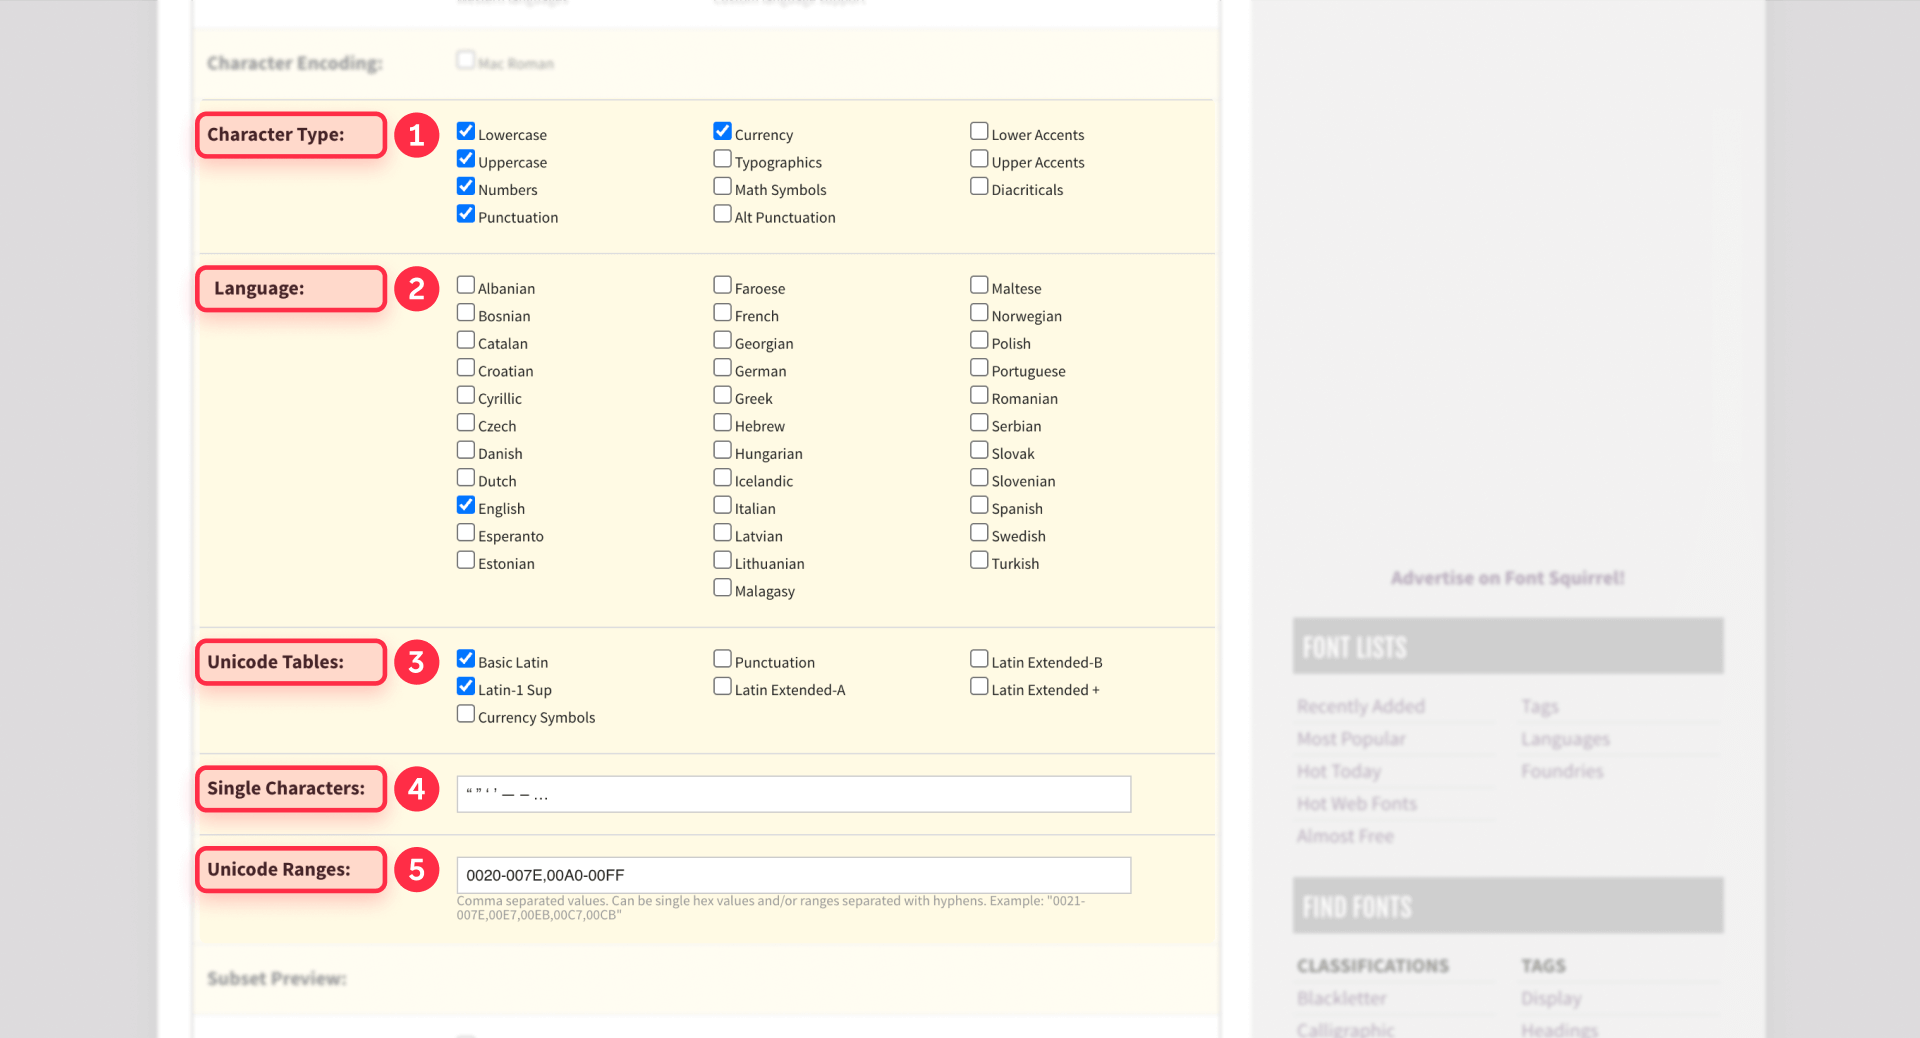The width and height of the screenshot is (1920, 1038).
Task: Enable Lower Accents characters
Action: coord(978,130)
